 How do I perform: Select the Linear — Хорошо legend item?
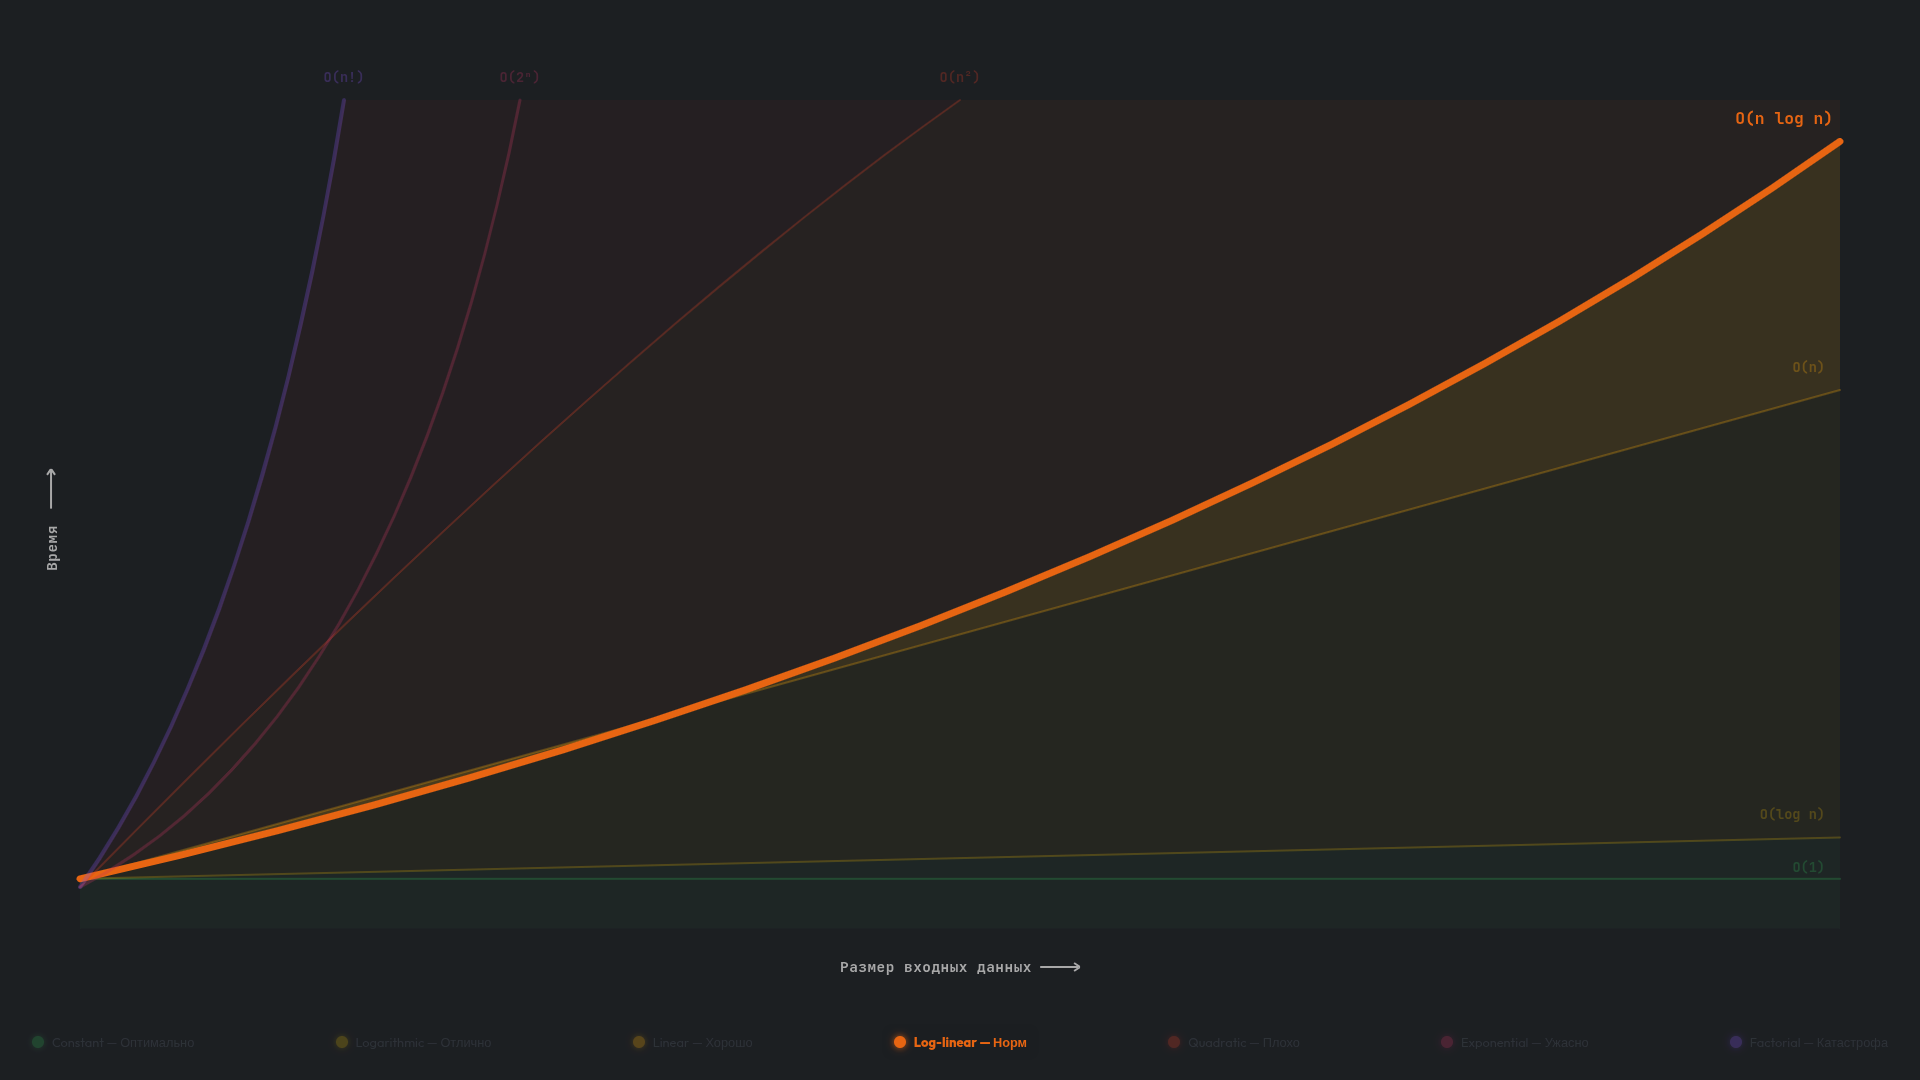(x=702, y=1042)
